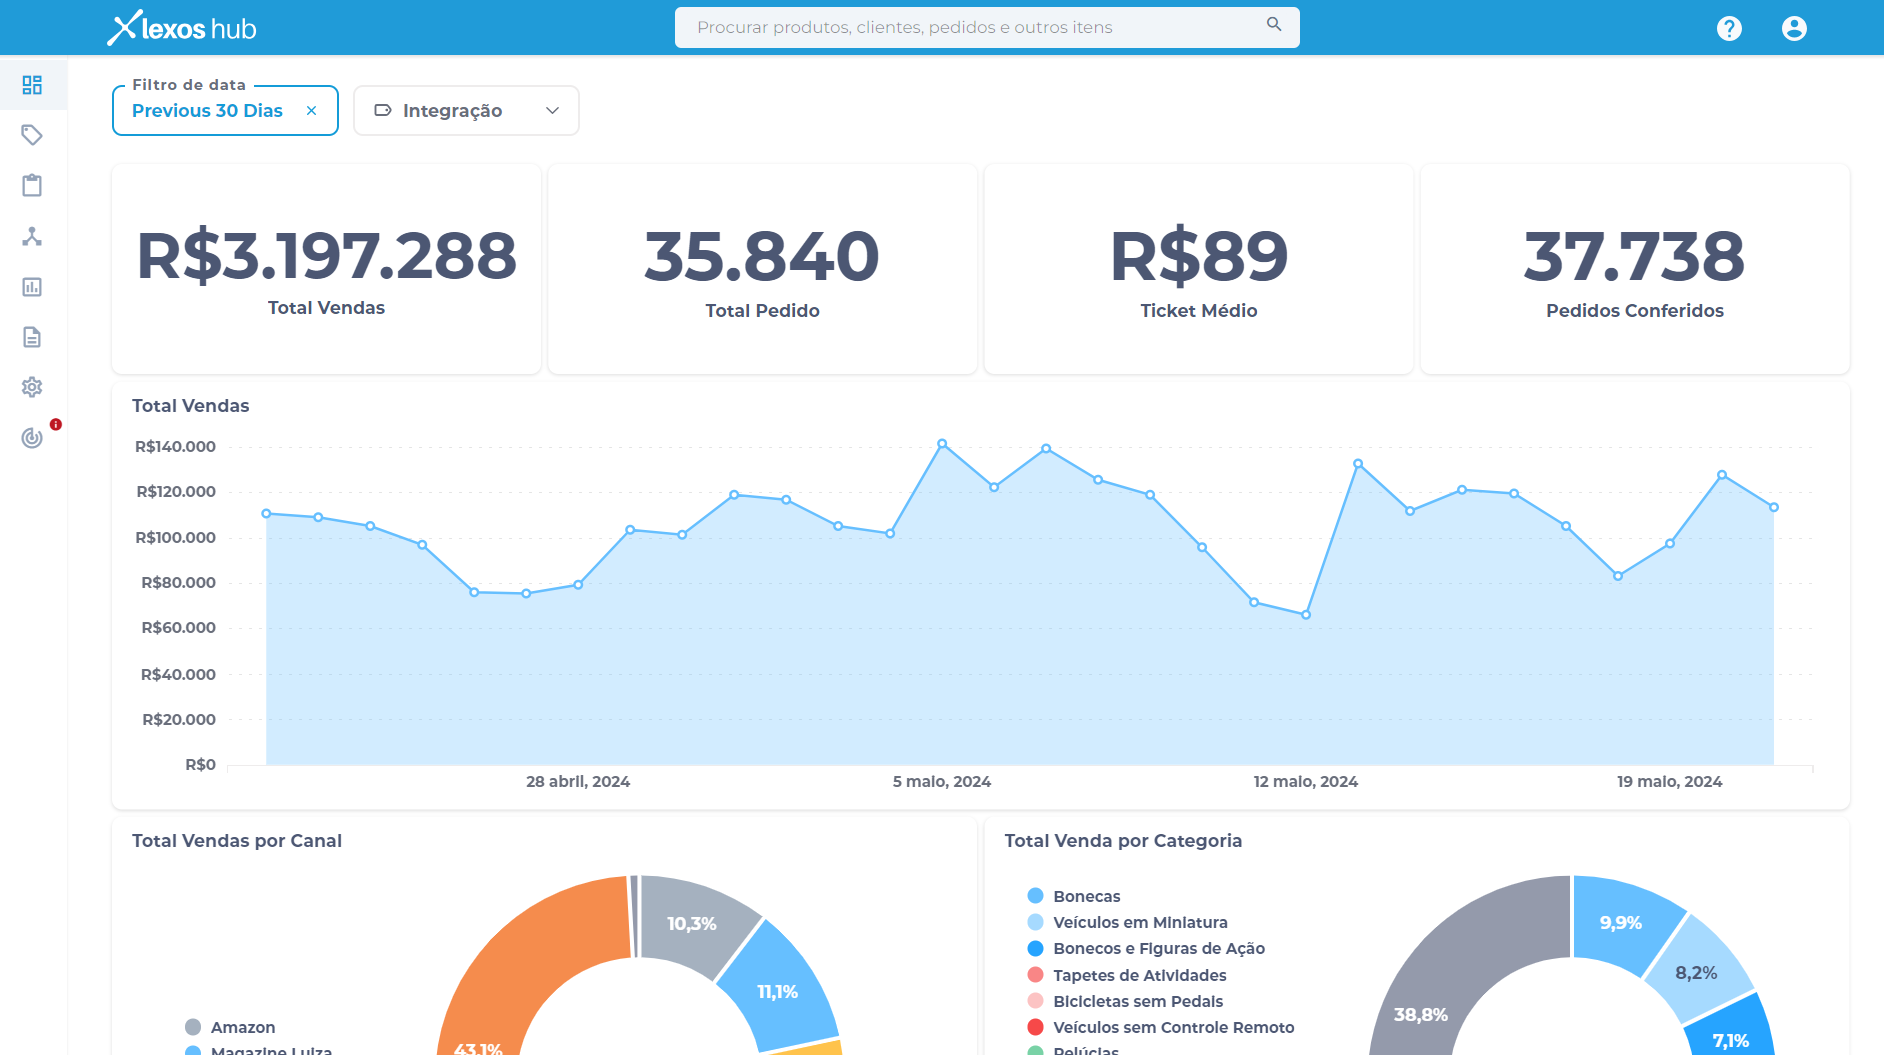Viewport: 1884px width, 1055px height.
Task: Open the settings gear icon
Action: (33, 388)
